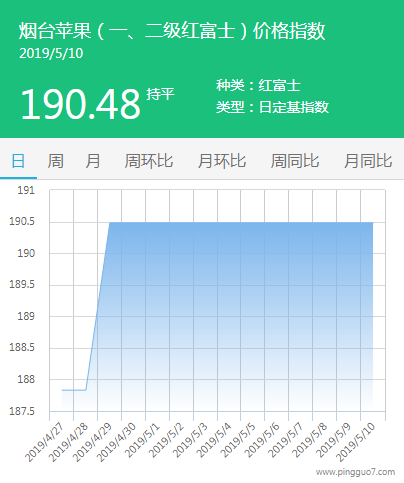Screen dimensions: 404x483
Task: Select the 日 daily tab
Action: pyautogui.click(x=18, y=161)
